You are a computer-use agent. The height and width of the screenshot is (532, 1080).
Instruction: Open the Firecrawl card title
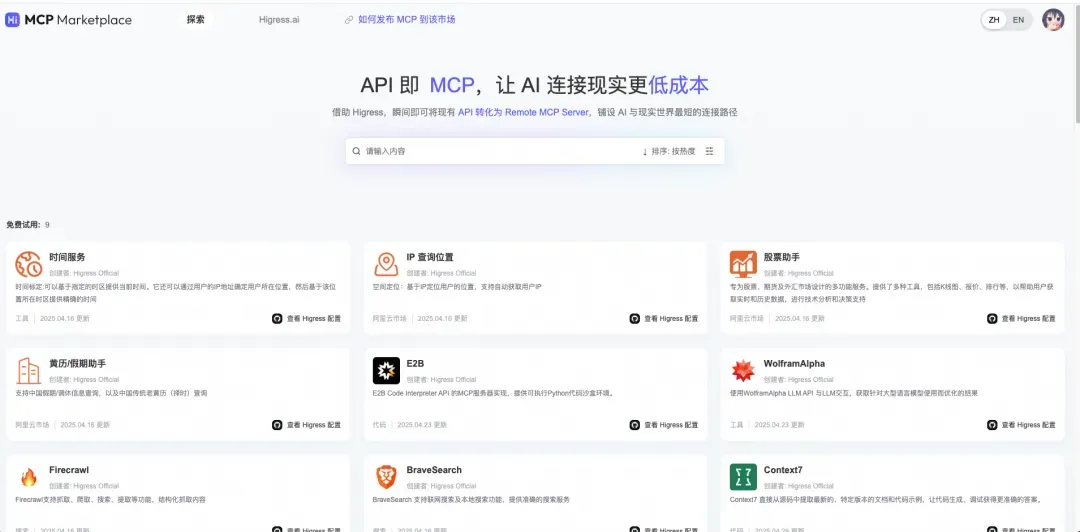pos(69,470)
